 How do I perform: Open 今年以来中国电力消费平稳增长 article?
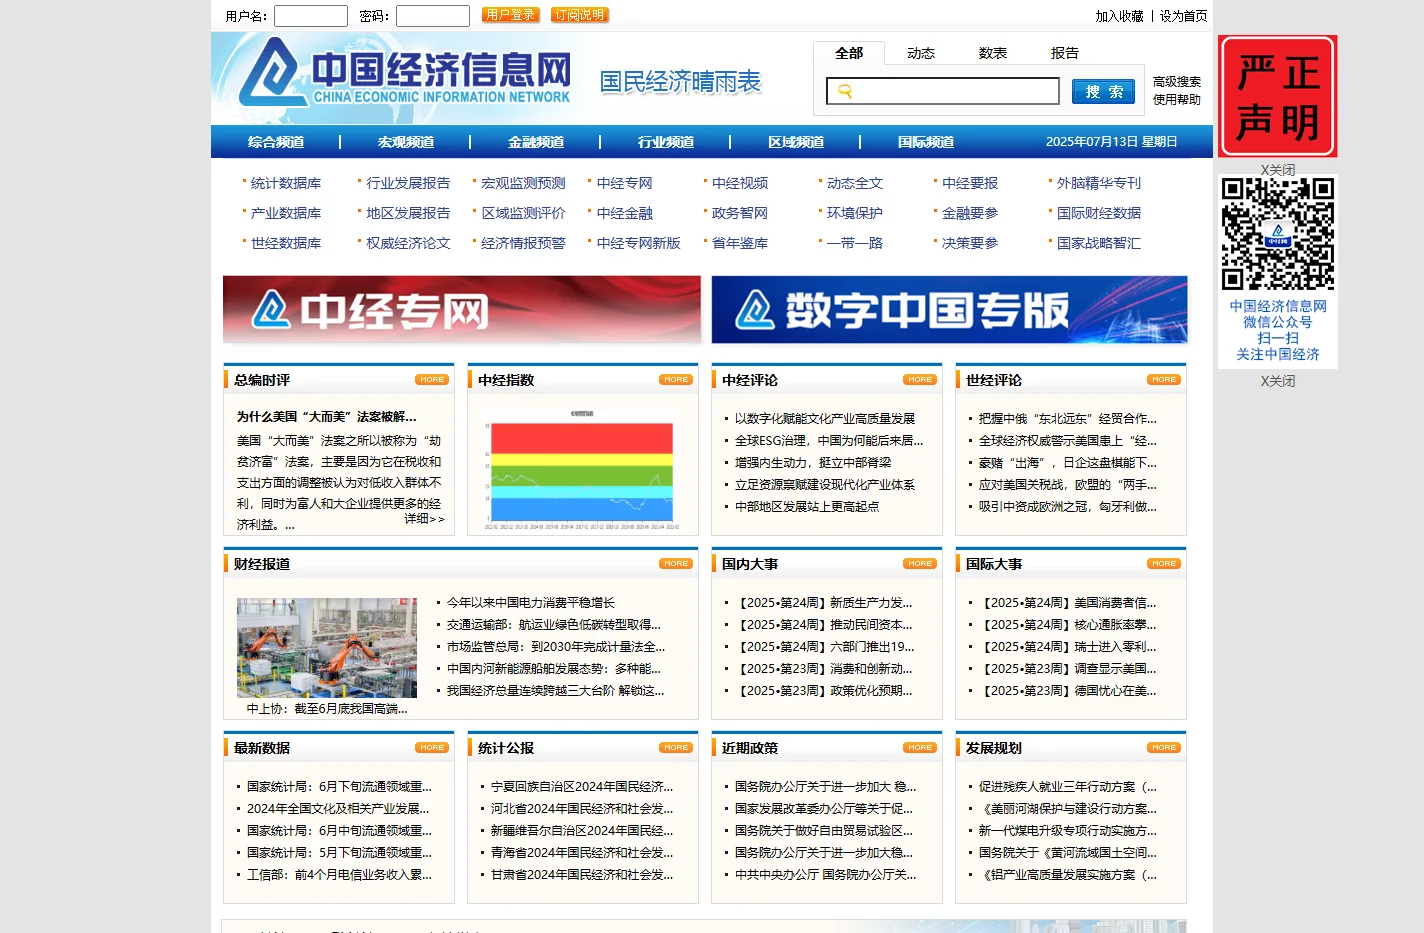coord(531,603)
